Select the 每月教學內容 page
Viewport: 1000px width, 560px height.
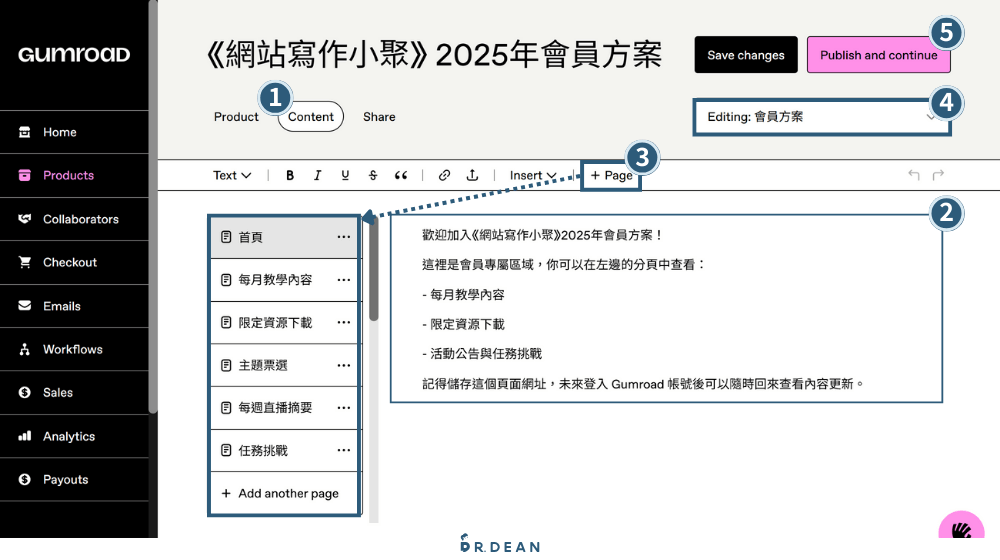(285, 280)
